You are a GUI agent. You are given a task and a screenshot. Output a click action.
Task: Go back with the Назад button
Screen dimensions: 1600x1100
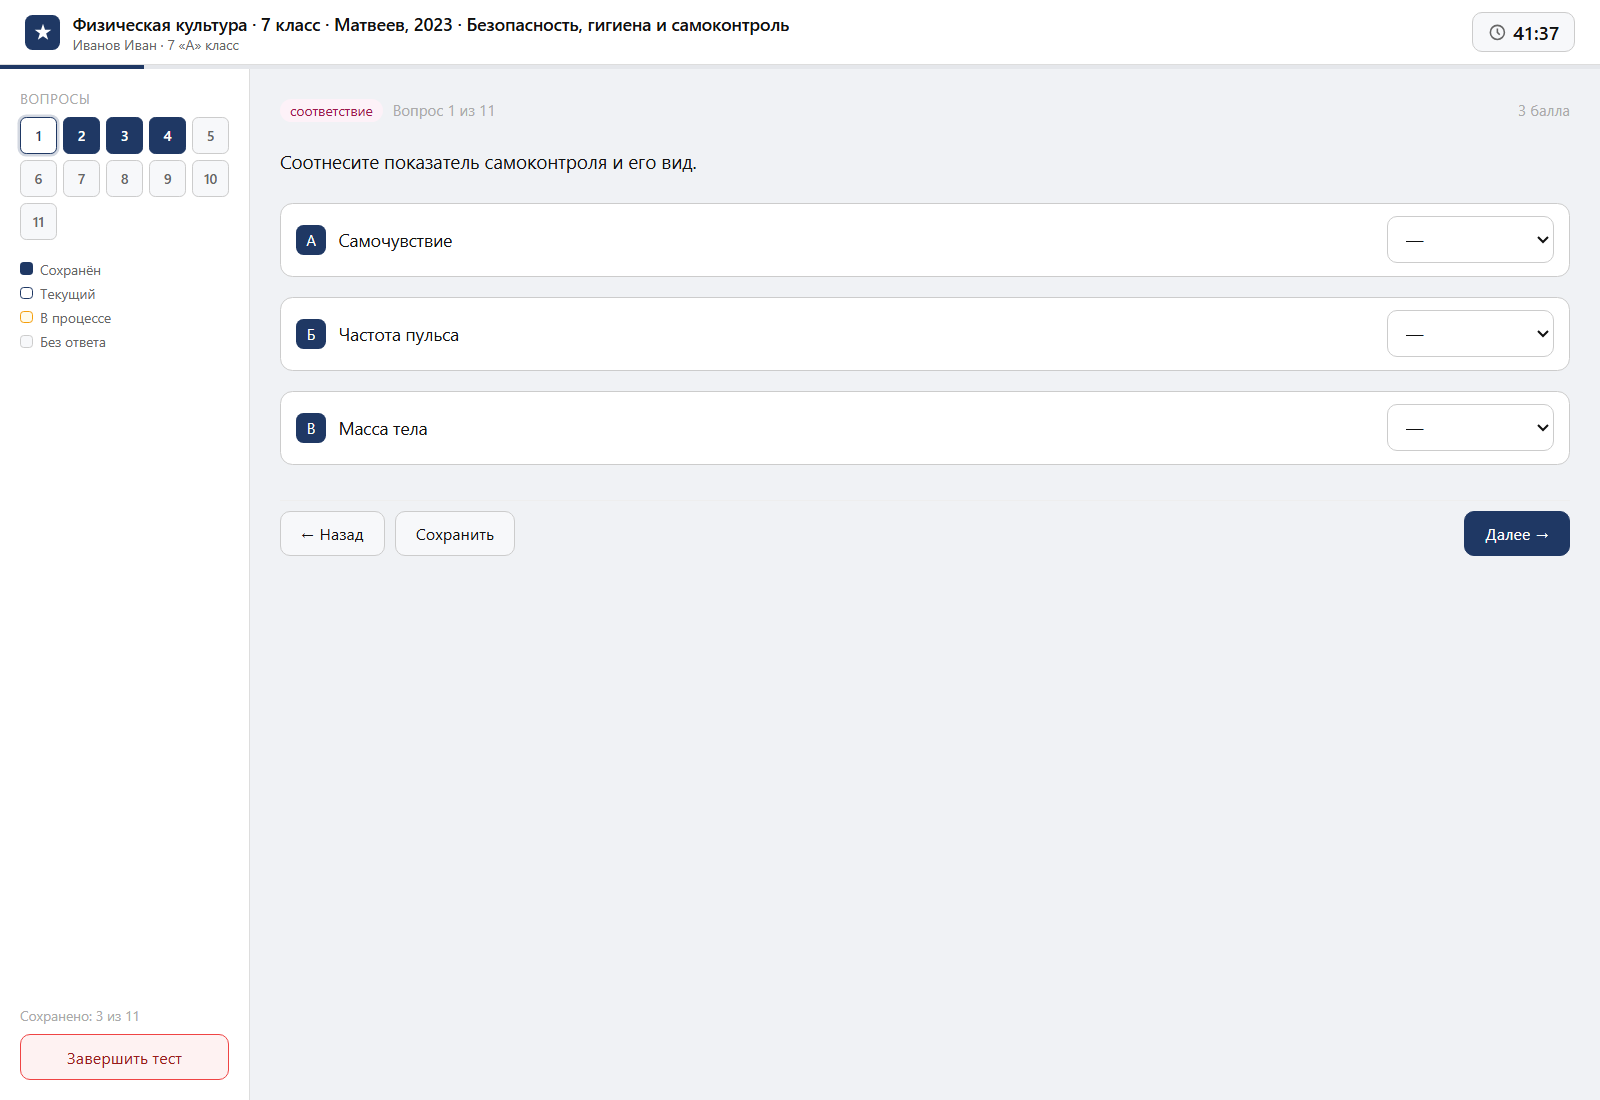pyautogui.click(x=332, y=534)
